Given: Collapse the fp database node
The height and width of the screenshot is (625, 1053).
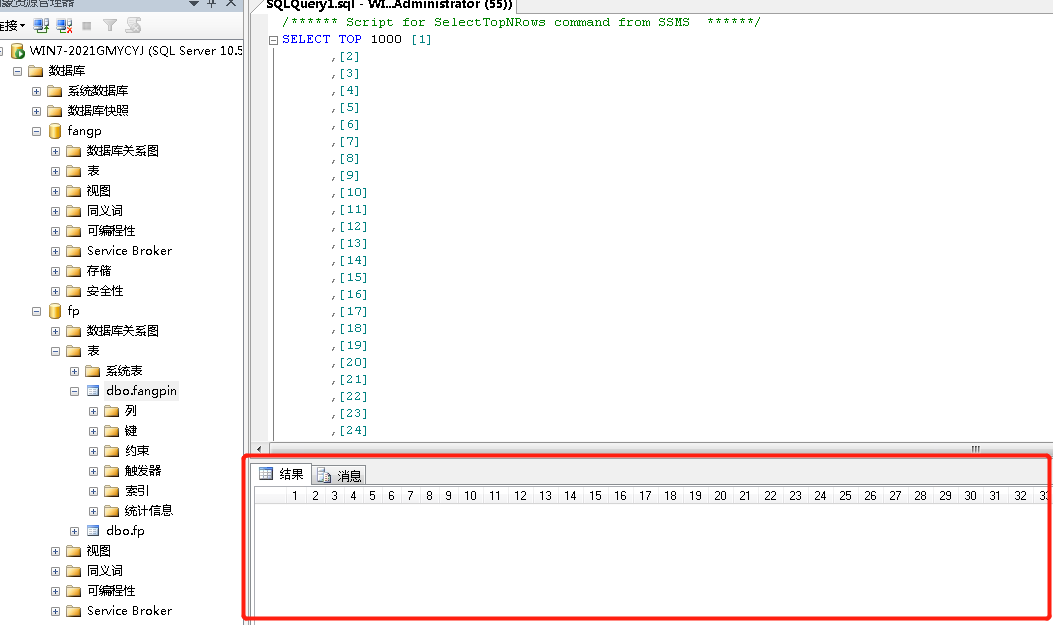Looking at the screenshot, I should point(36,311).
